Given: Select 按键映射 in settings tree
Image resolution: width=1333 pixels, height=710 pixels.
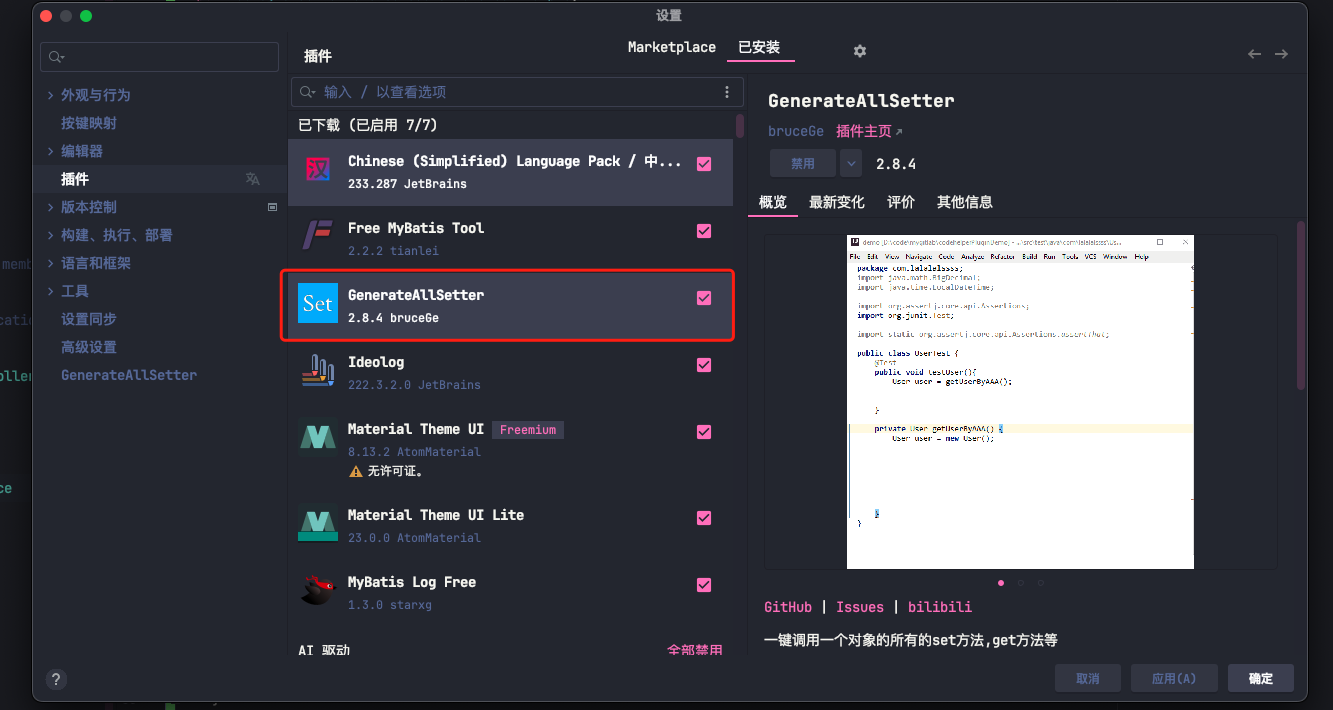Looking at the screenshot, I should [89, 123].
